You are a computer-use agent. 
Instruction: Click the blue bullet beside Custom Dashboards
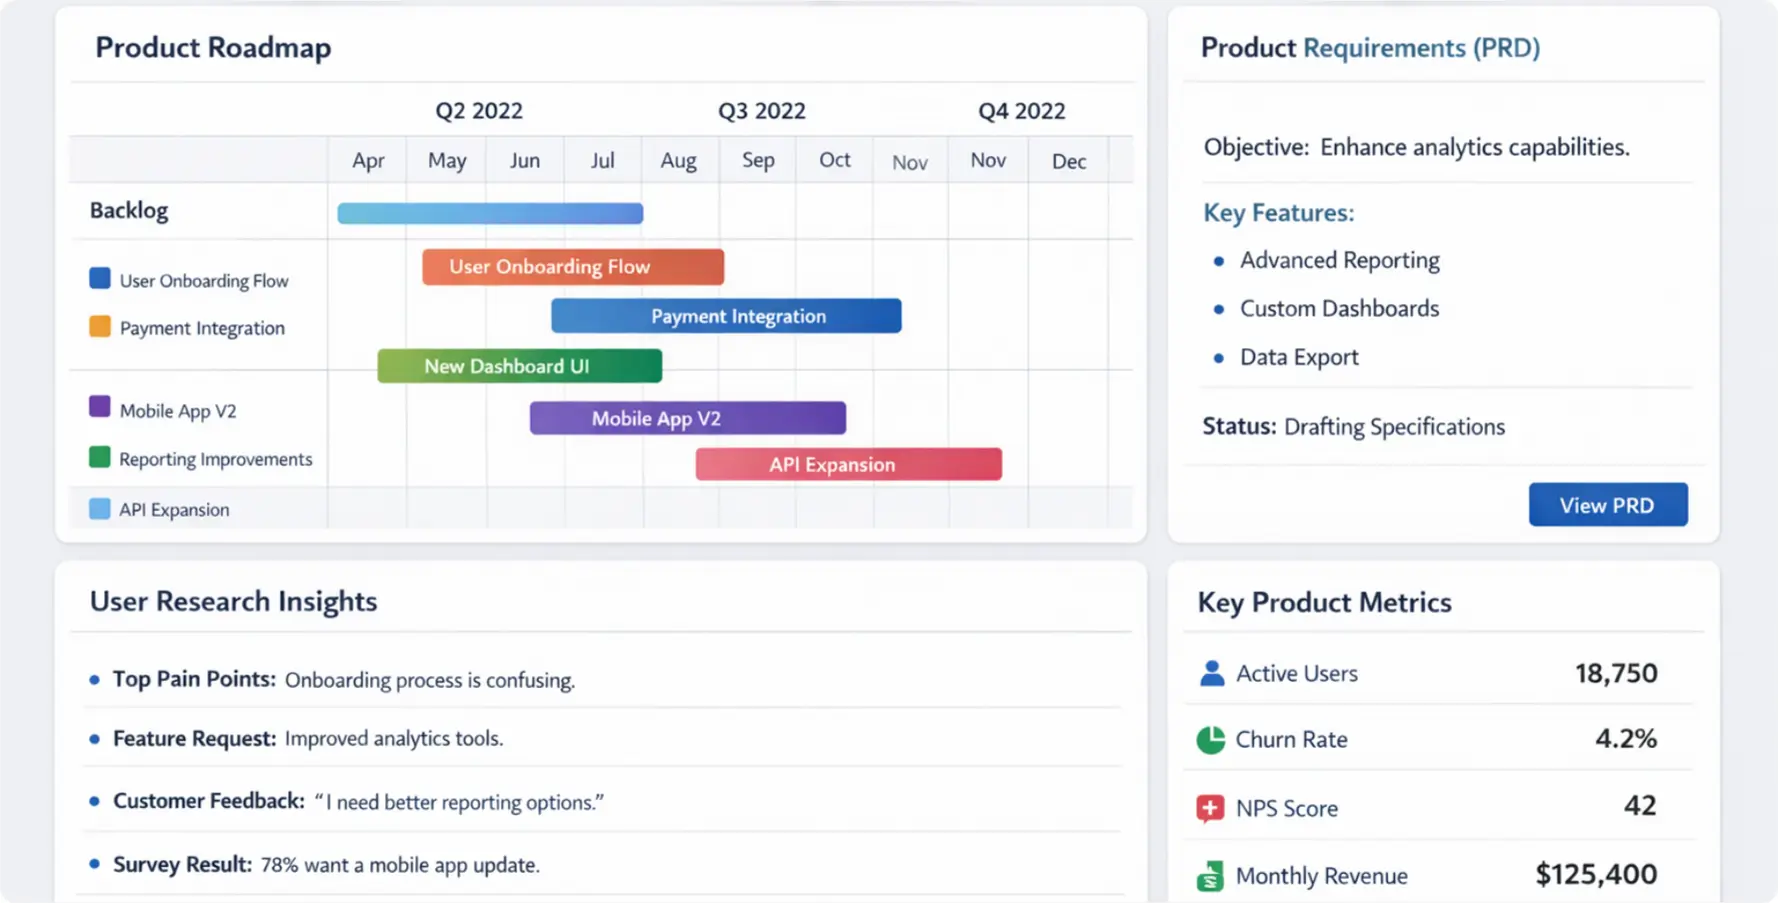(x=1218, y=309)
